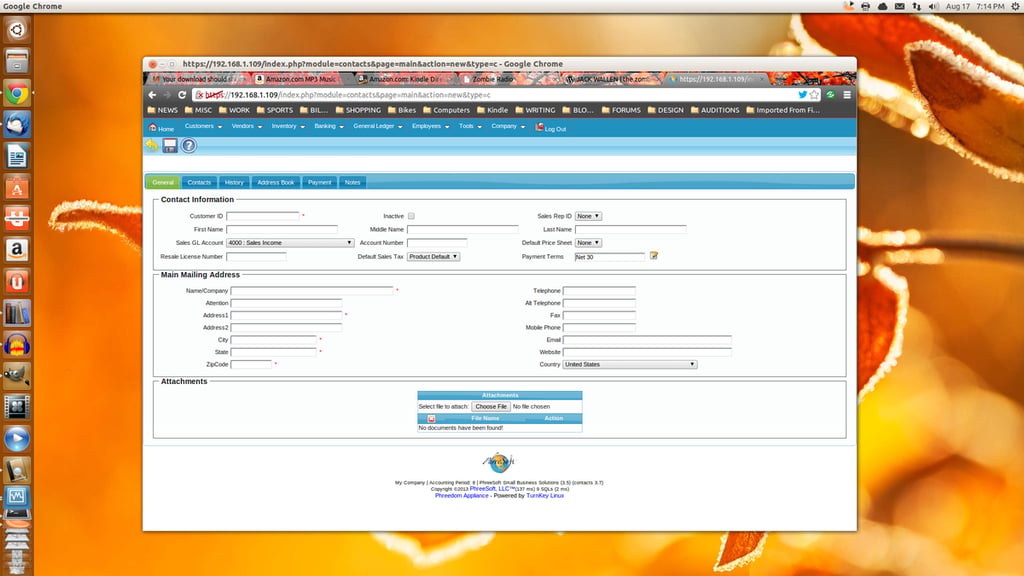This screenshot has height=576, width=1024.
Task: Click the Payment Terms edit icon
Action: (x=654, y=256)
